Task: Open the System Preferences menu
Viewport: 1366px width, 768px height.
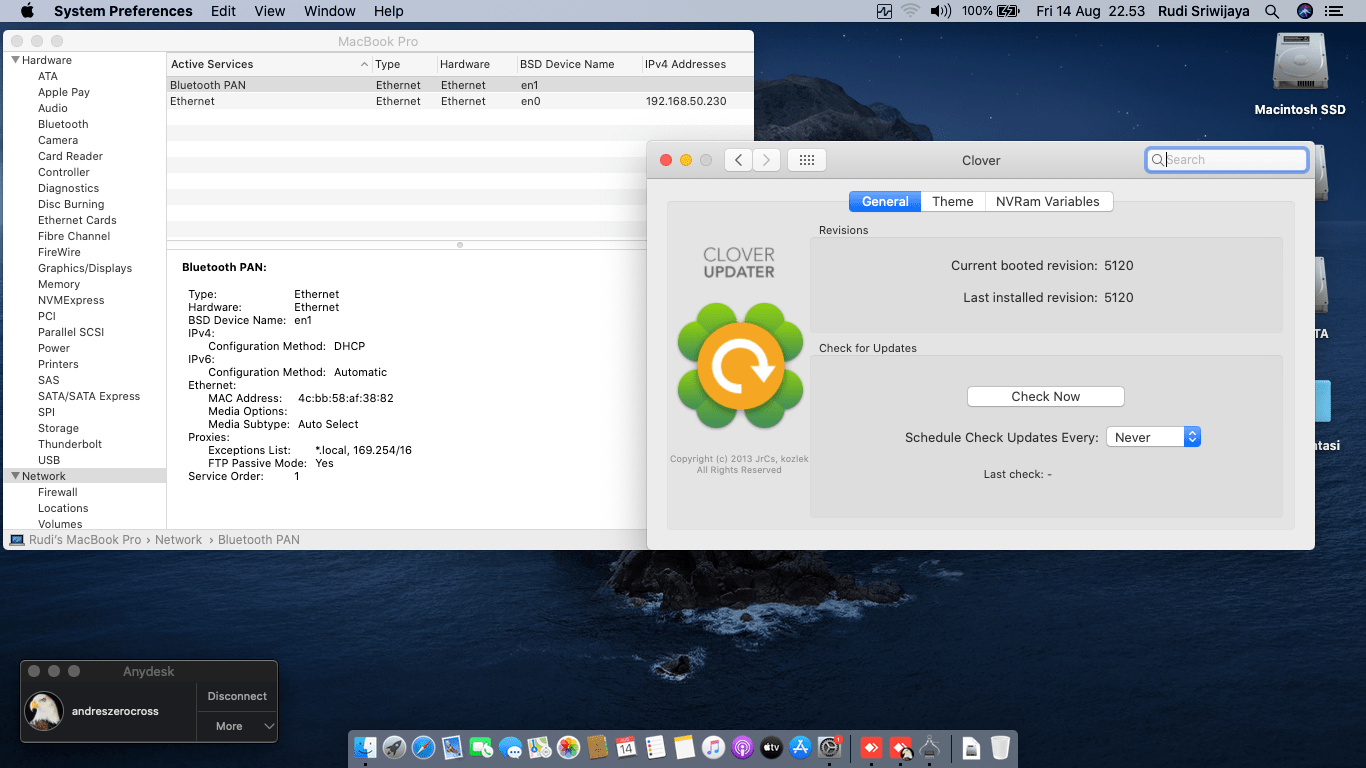Action: 123,11
